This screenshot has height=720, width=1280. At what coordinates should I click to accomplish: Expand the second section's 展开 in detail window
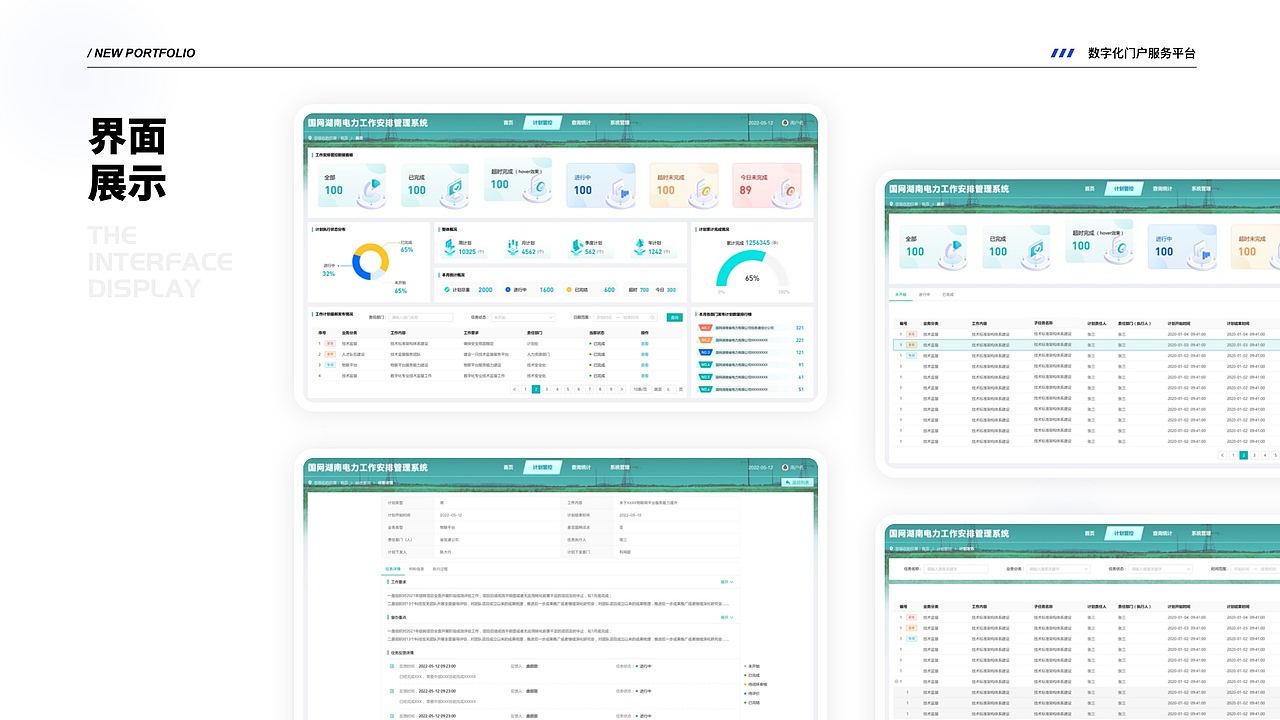[x=727, y=617]
